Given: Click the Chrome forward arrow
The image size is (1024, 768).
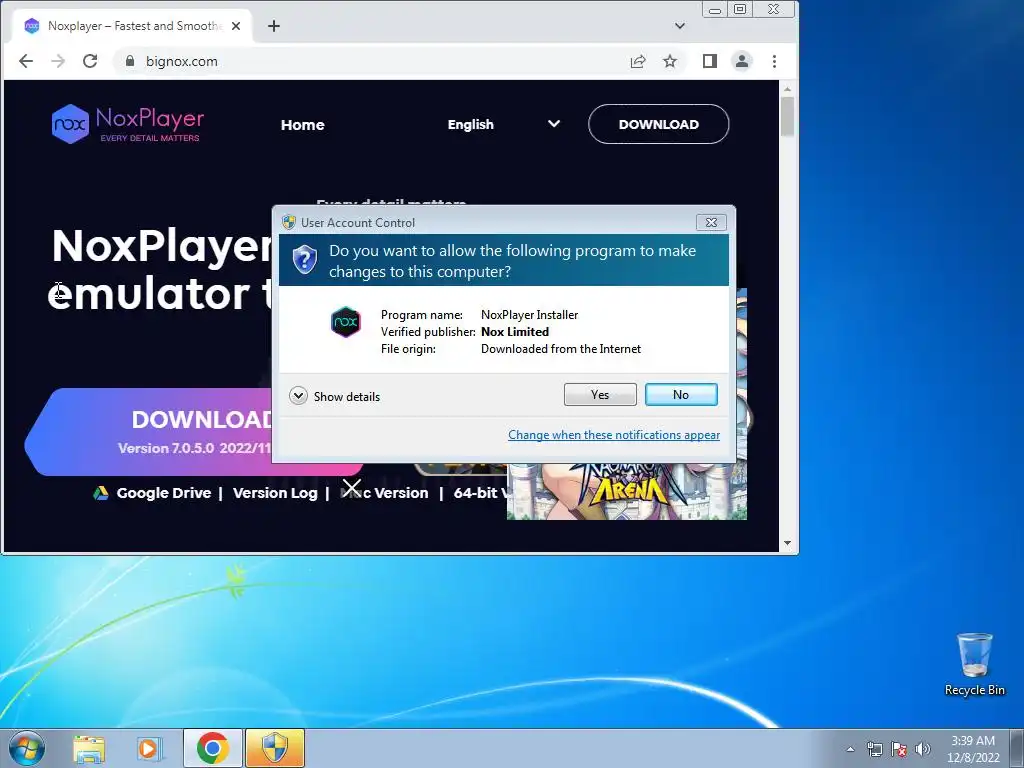Looking at the screenshot, I should point(58,61).
